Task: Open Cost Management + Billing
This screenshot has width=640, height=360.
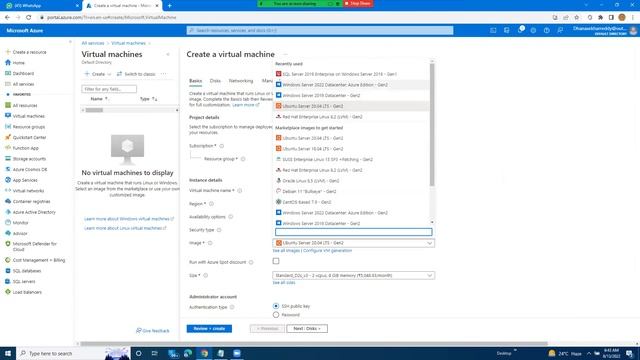Action: coord(35,260)
